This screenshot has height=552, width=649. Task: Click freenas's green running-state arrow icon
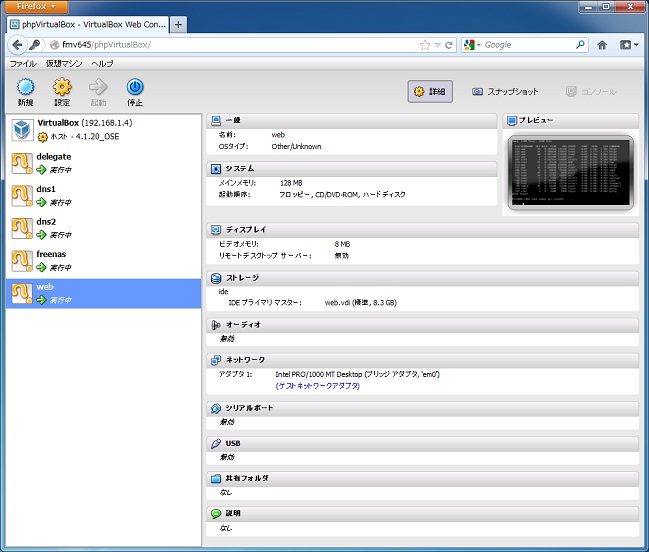click(41, 267)
